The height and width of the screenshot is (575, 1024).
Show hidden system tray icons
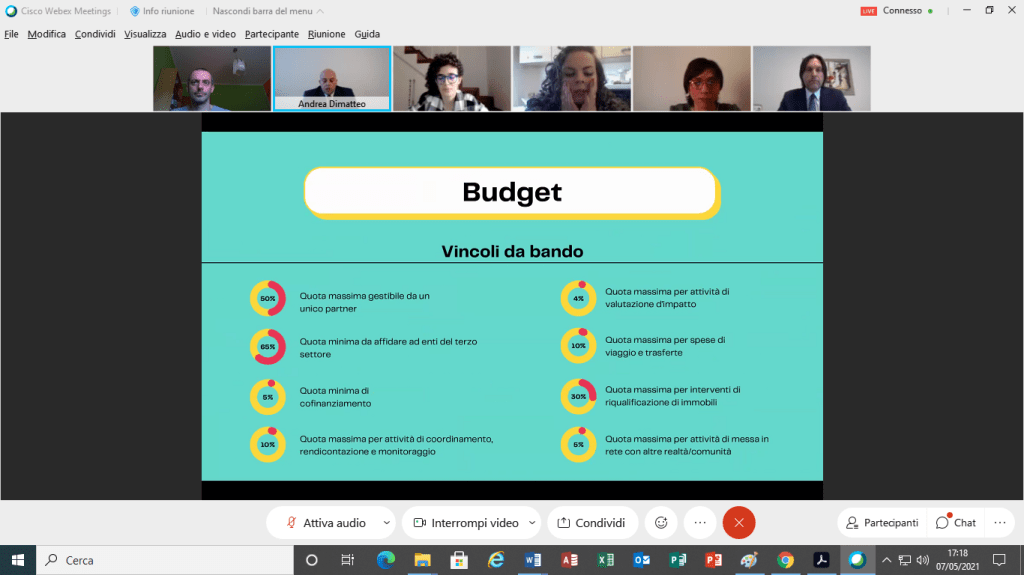coord(887,560)
